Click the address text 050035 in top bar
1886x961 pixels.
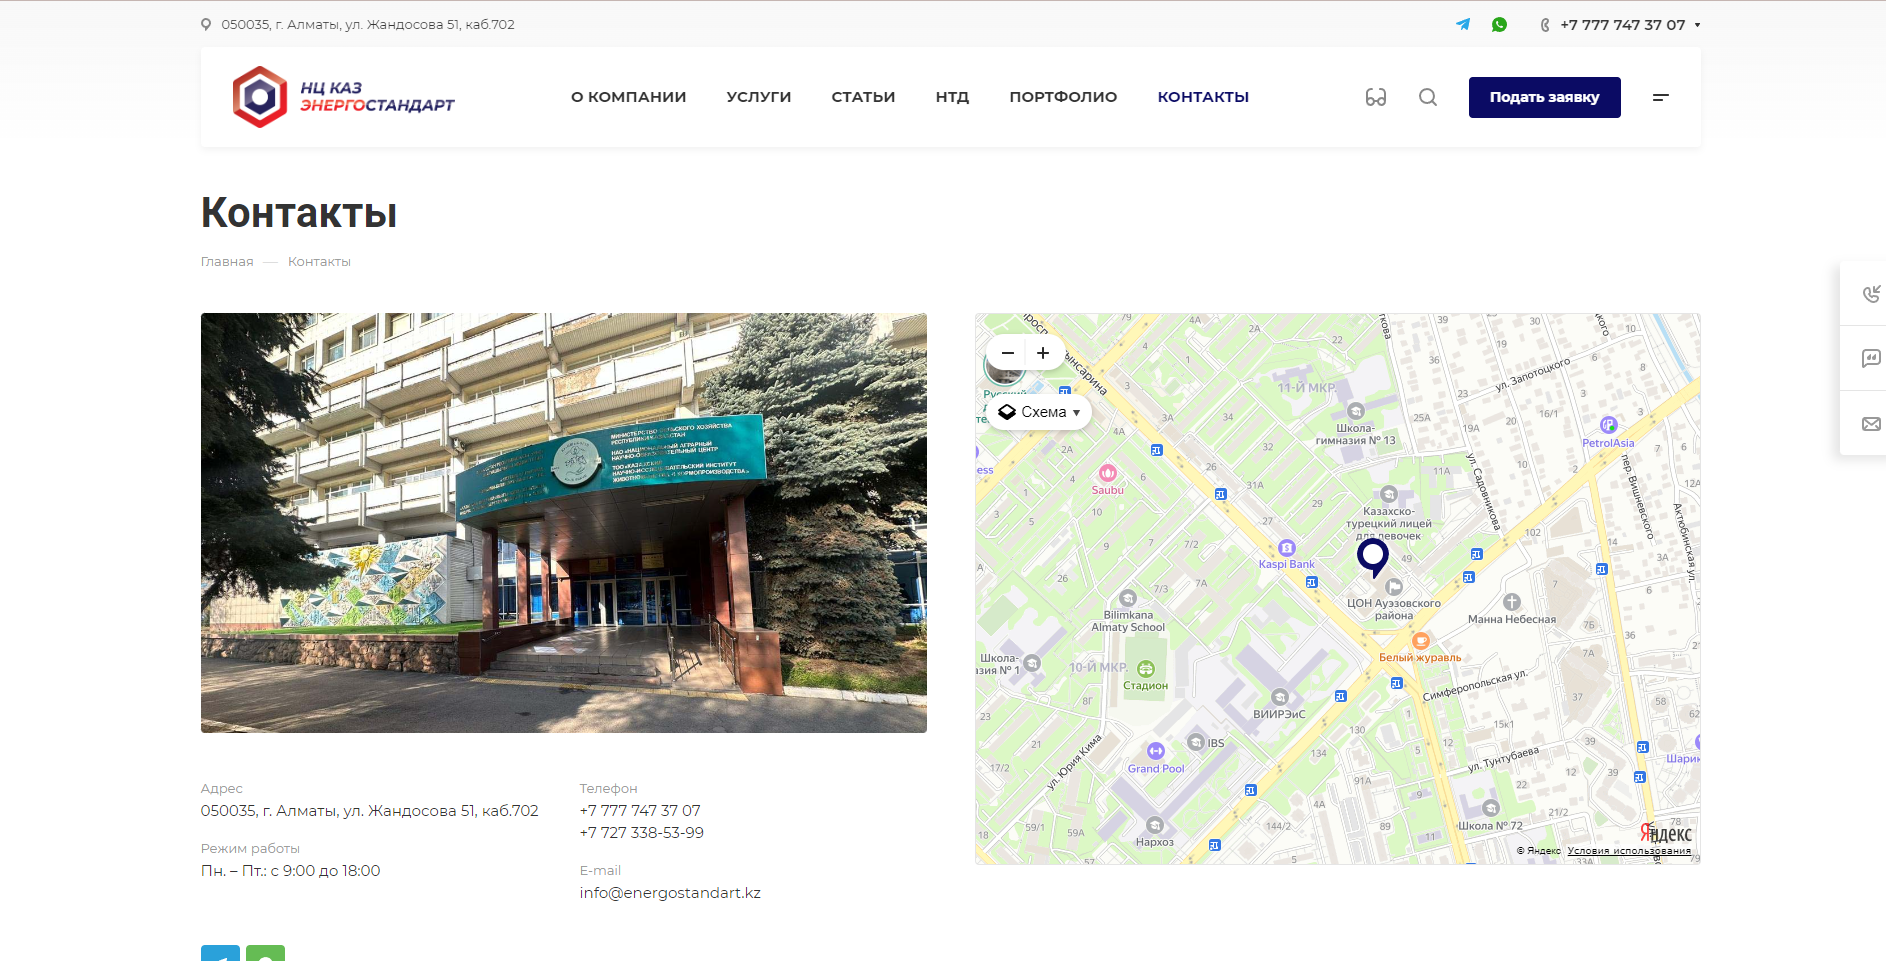[x=368, y=25]
